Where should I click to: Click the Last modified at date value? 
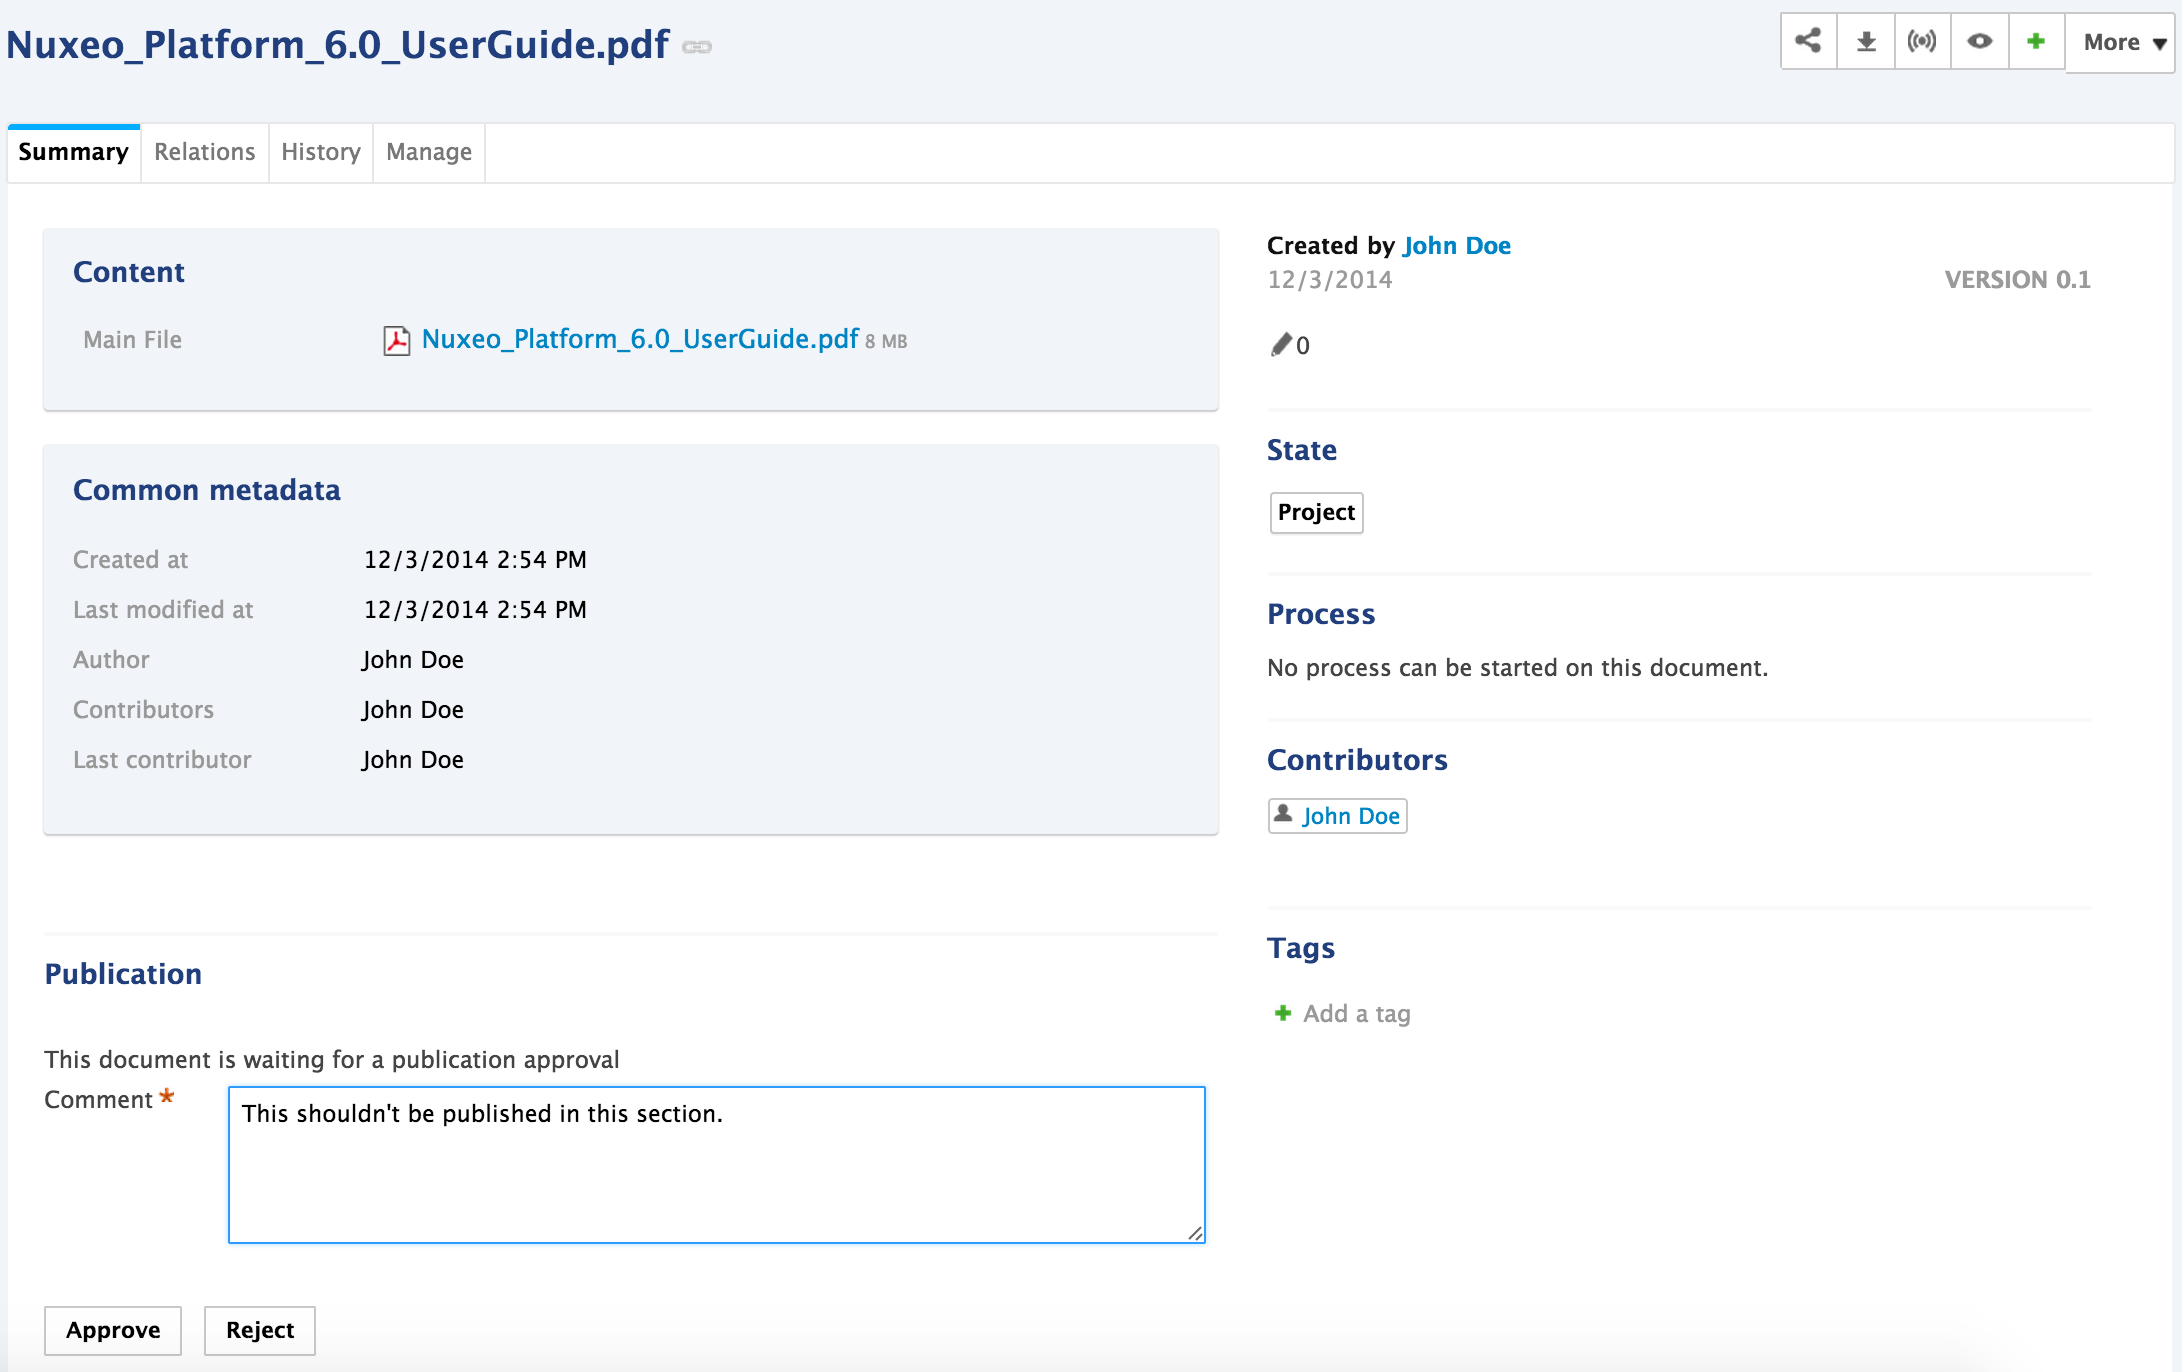pyautogui.click(x=475, y=610)
